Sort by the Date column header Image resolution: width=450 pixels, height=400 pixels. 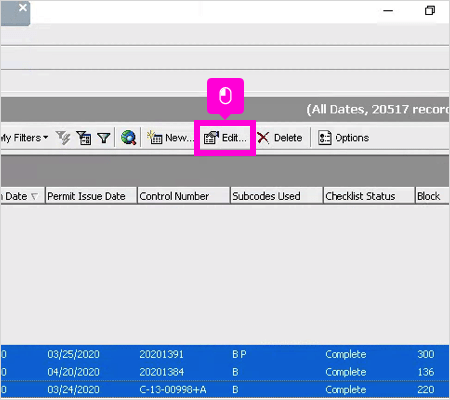pyautogui.click(x=22, y=196)
